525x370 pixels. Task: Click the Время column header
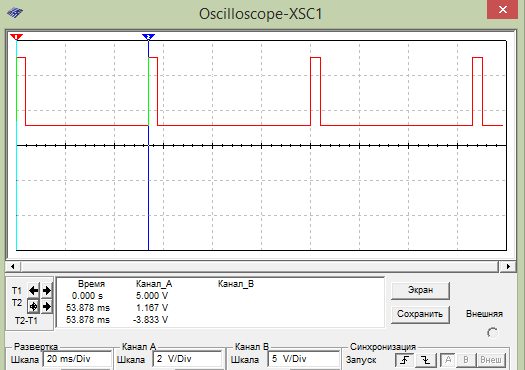click(x=91, y=284)
